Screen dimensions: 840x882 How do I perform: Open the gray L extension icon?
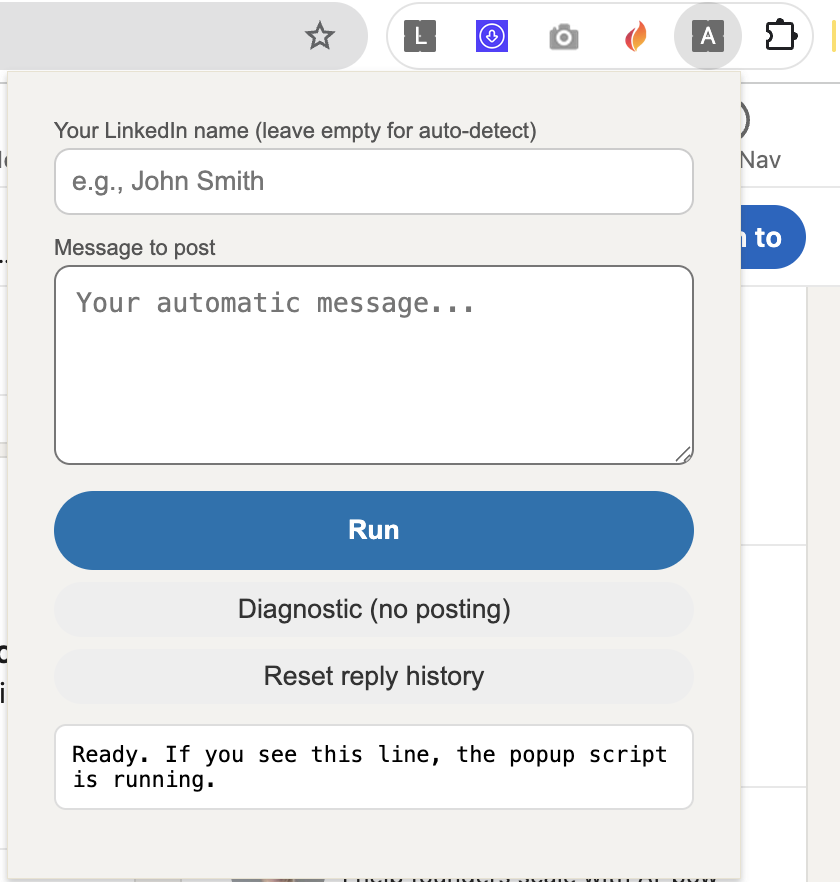tap(420, 36)
